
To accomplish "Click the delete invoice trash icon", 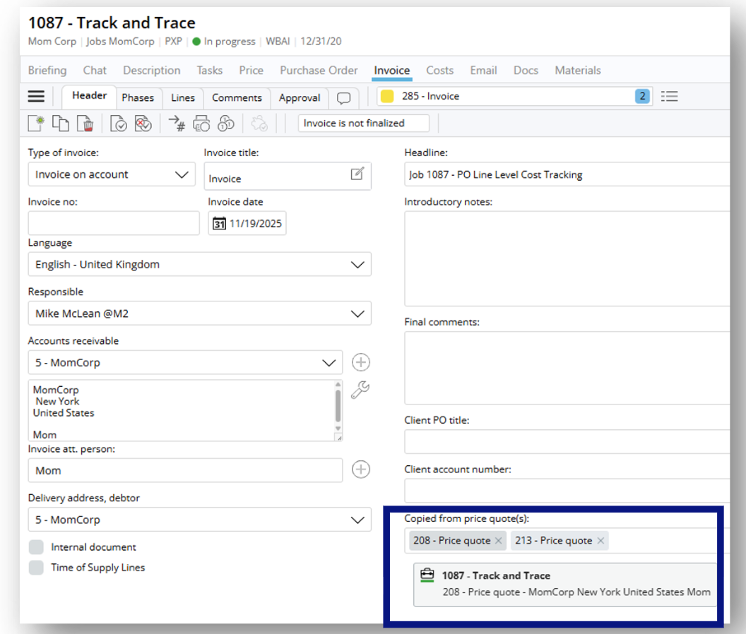I will tap(85, 124).
